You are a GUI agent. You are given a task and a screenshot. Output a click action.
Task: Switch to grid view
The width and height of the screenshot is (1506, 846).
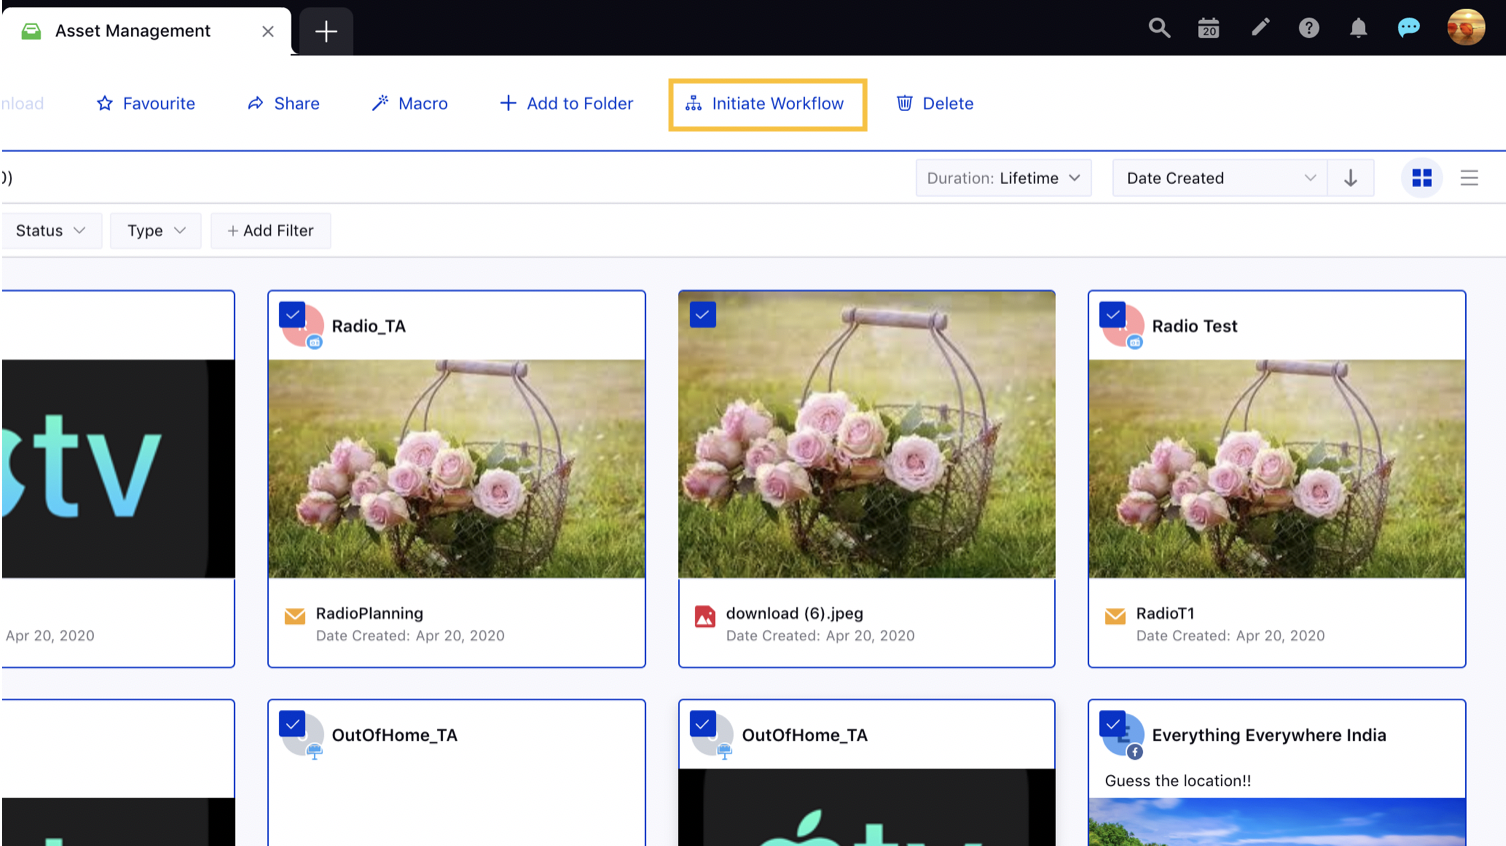coord(1422,178)
